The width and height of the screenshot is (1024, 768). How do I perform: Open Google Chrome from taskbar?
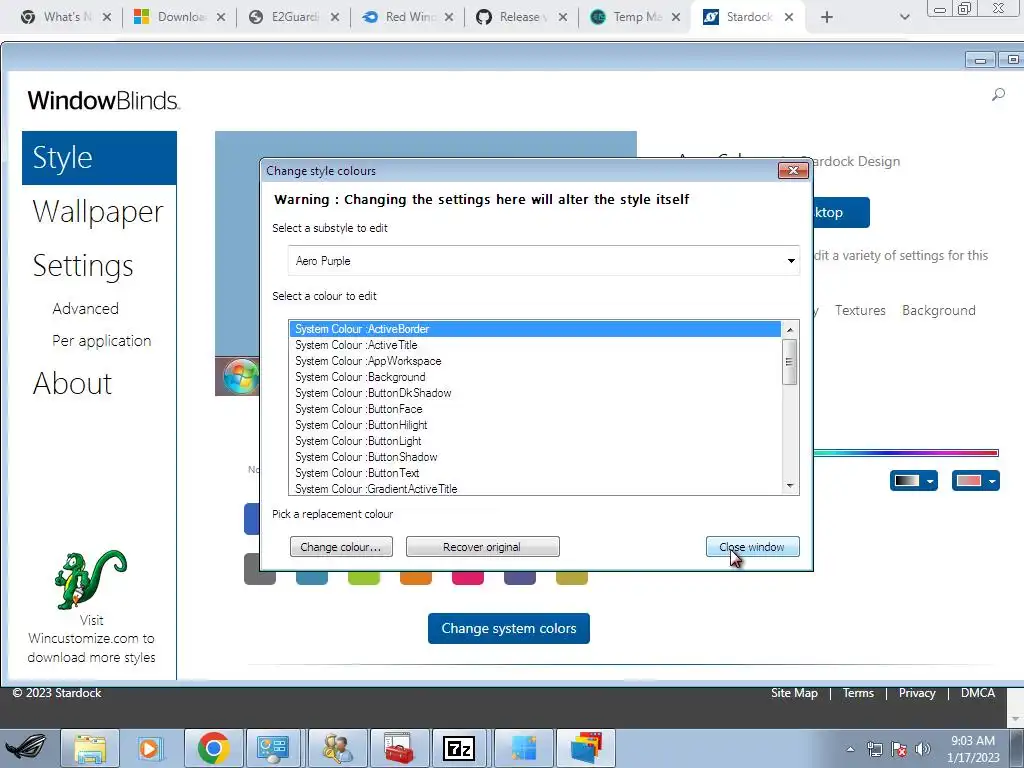point(213,748)
